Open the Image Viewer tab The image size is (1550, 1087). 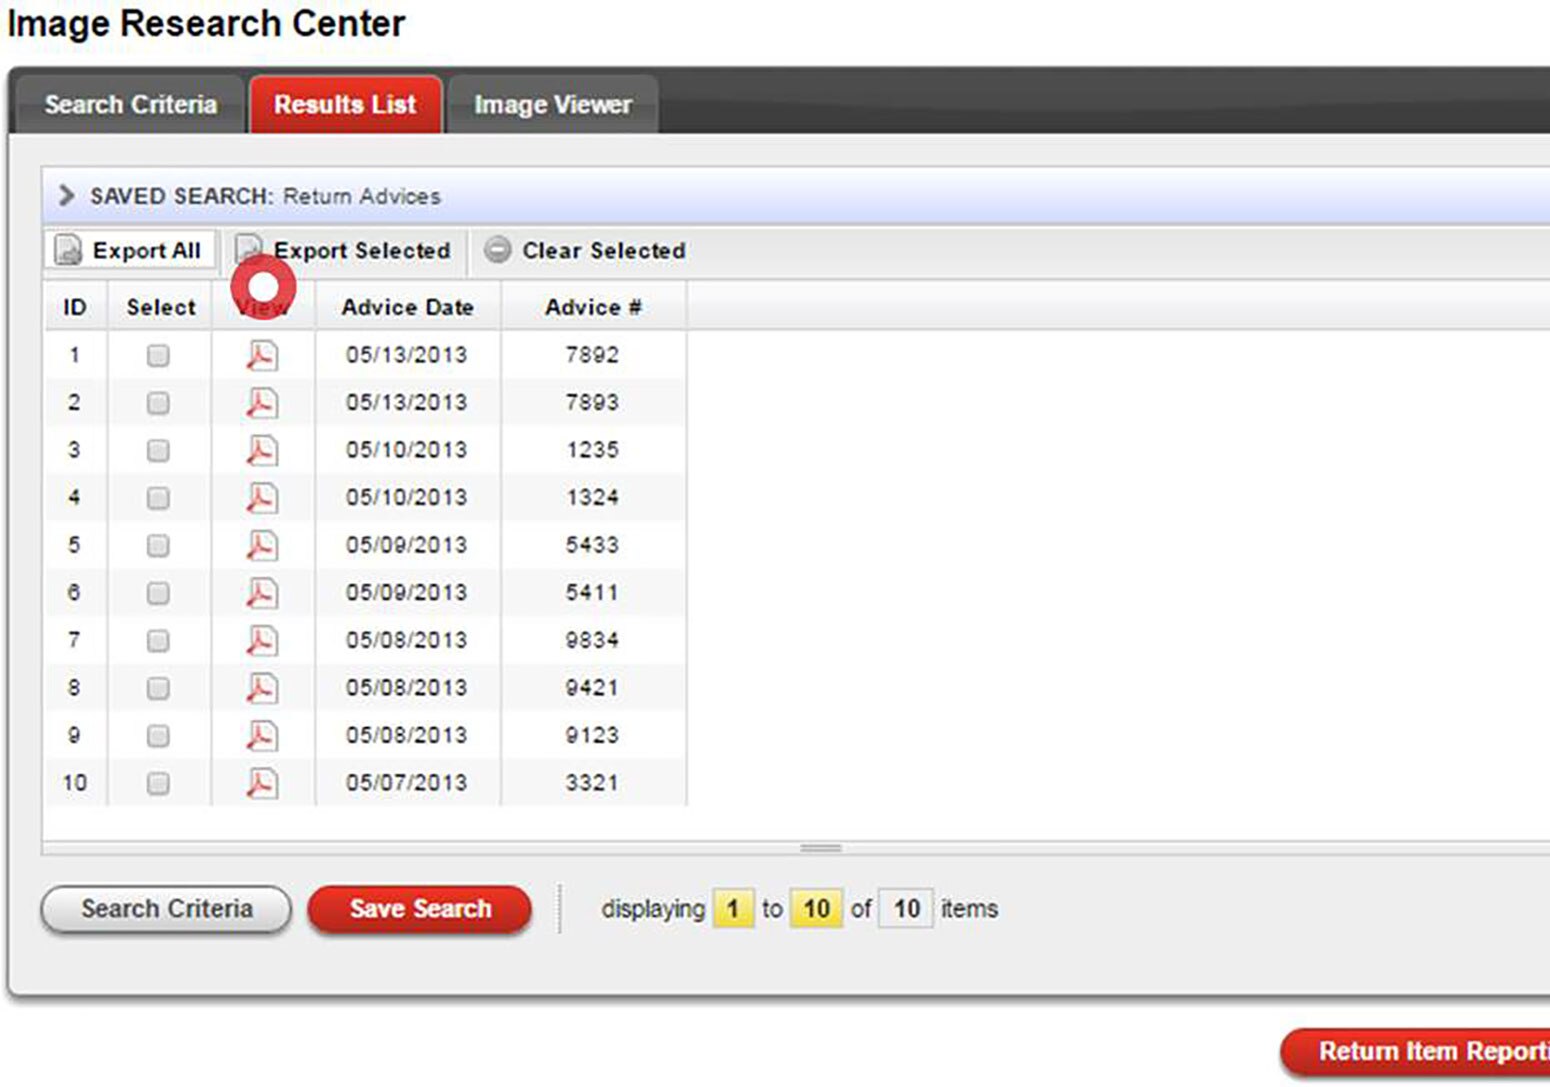[552, 105]
